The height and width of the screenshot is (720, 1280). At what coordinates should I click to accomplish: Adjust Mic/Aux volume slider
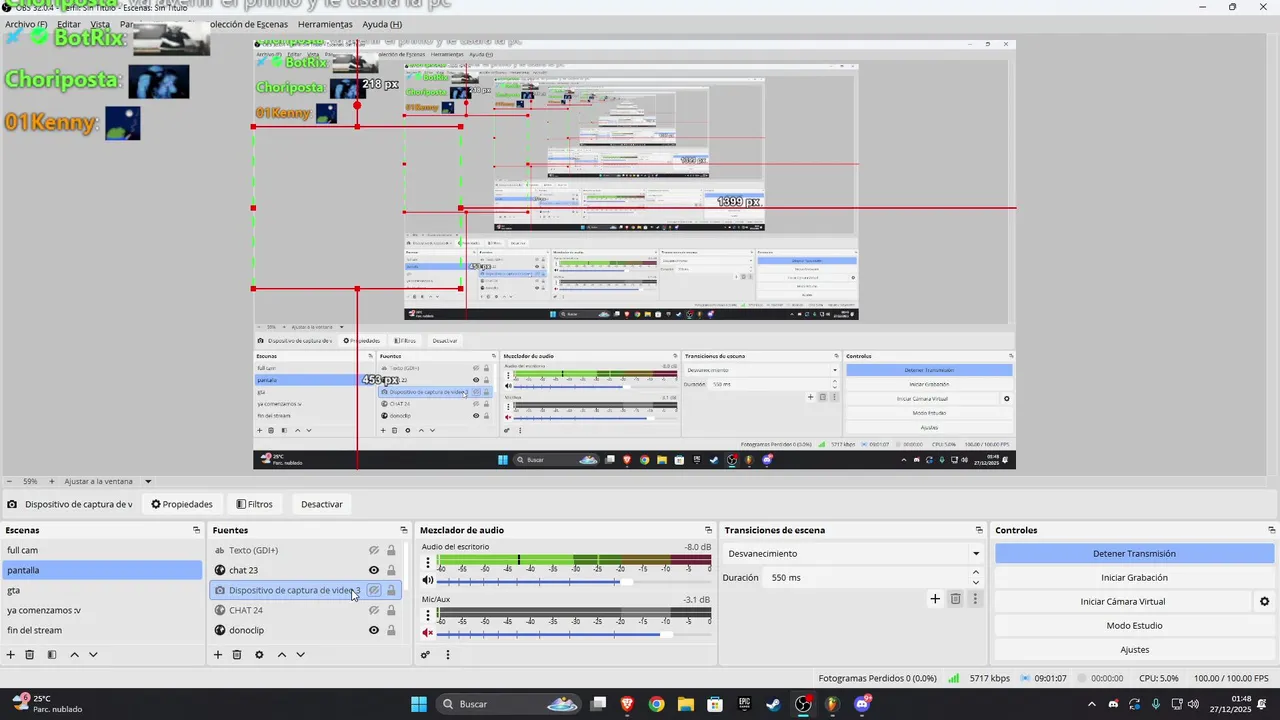coord(574,633)
